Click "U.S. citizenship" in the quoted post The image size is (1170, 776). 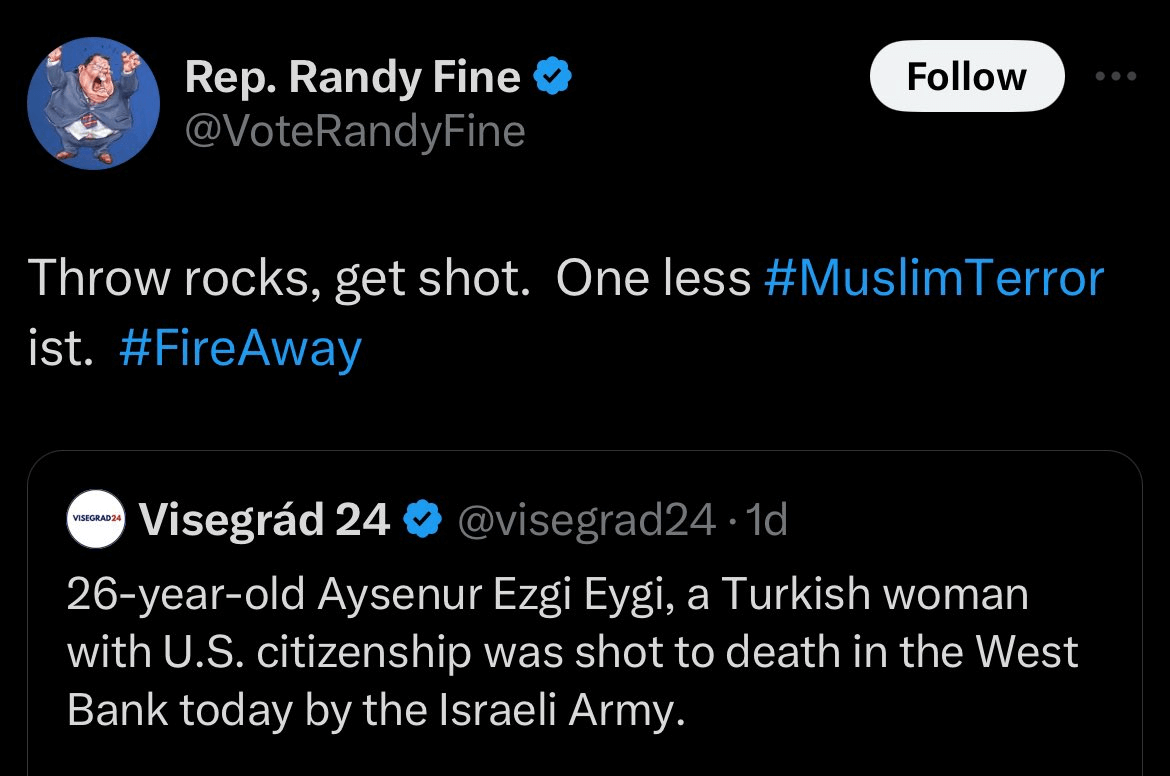coord(315,652)
